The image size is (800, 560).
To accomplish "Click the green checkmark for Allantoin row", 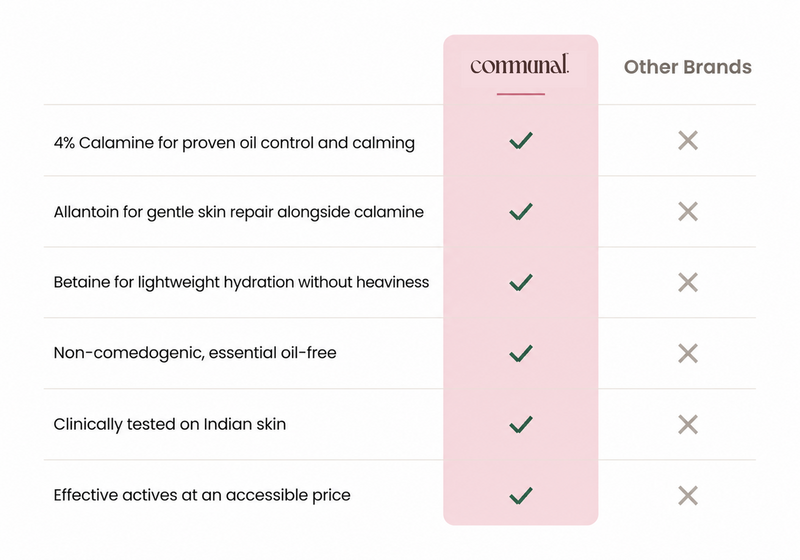I will (521, 211).
